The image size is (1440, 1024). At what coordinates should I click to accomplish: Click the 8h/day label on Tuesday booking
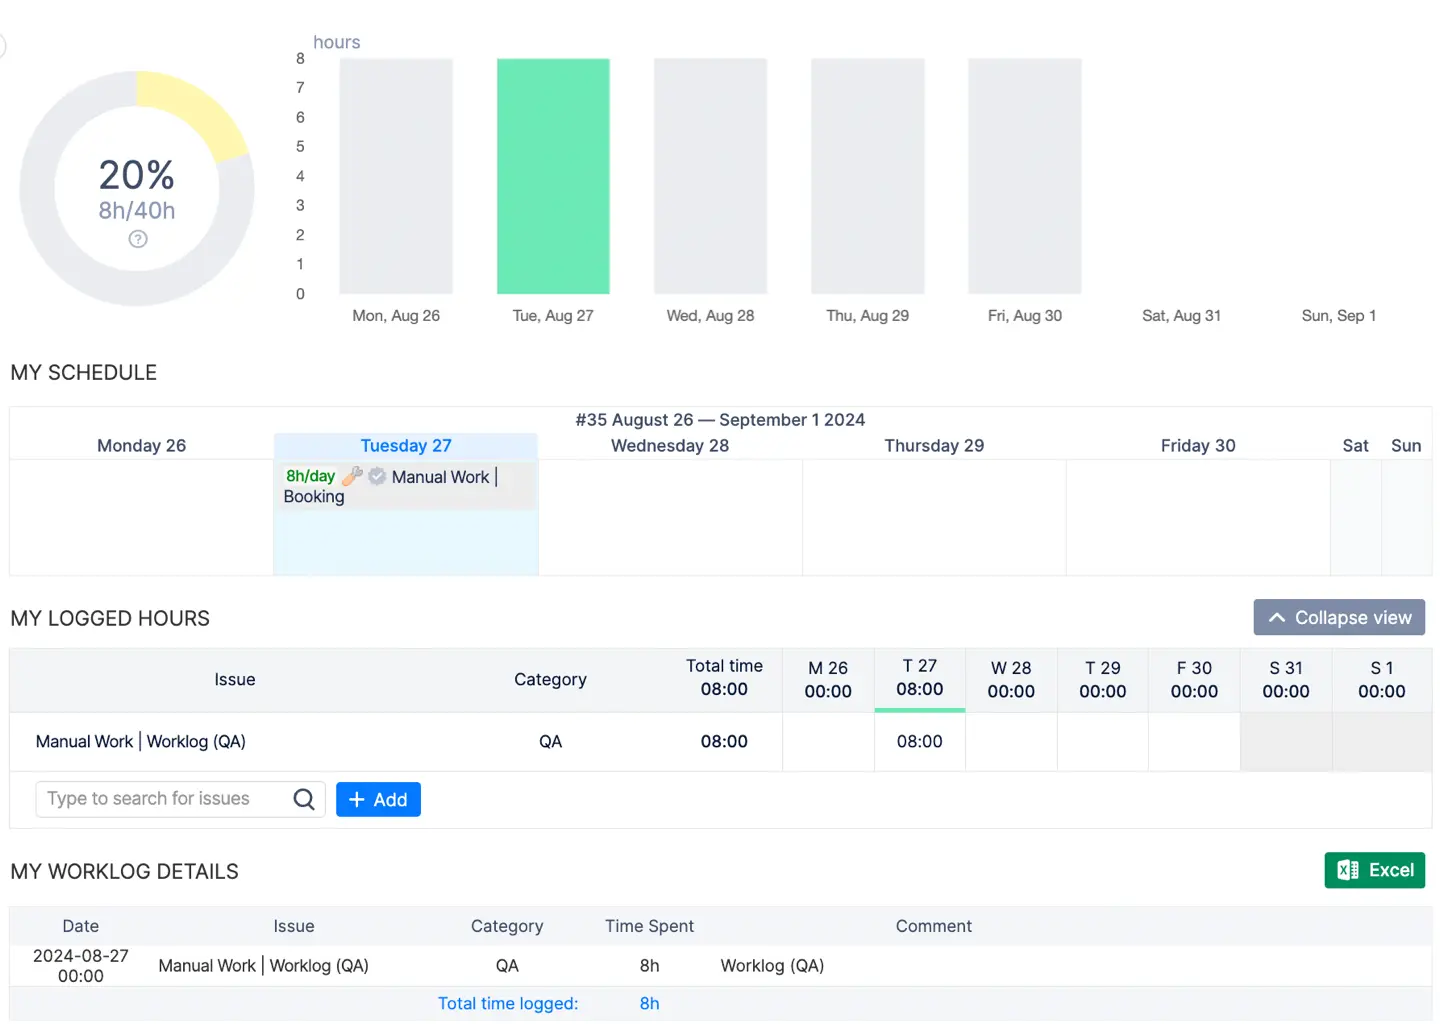[x=310, y=476]
